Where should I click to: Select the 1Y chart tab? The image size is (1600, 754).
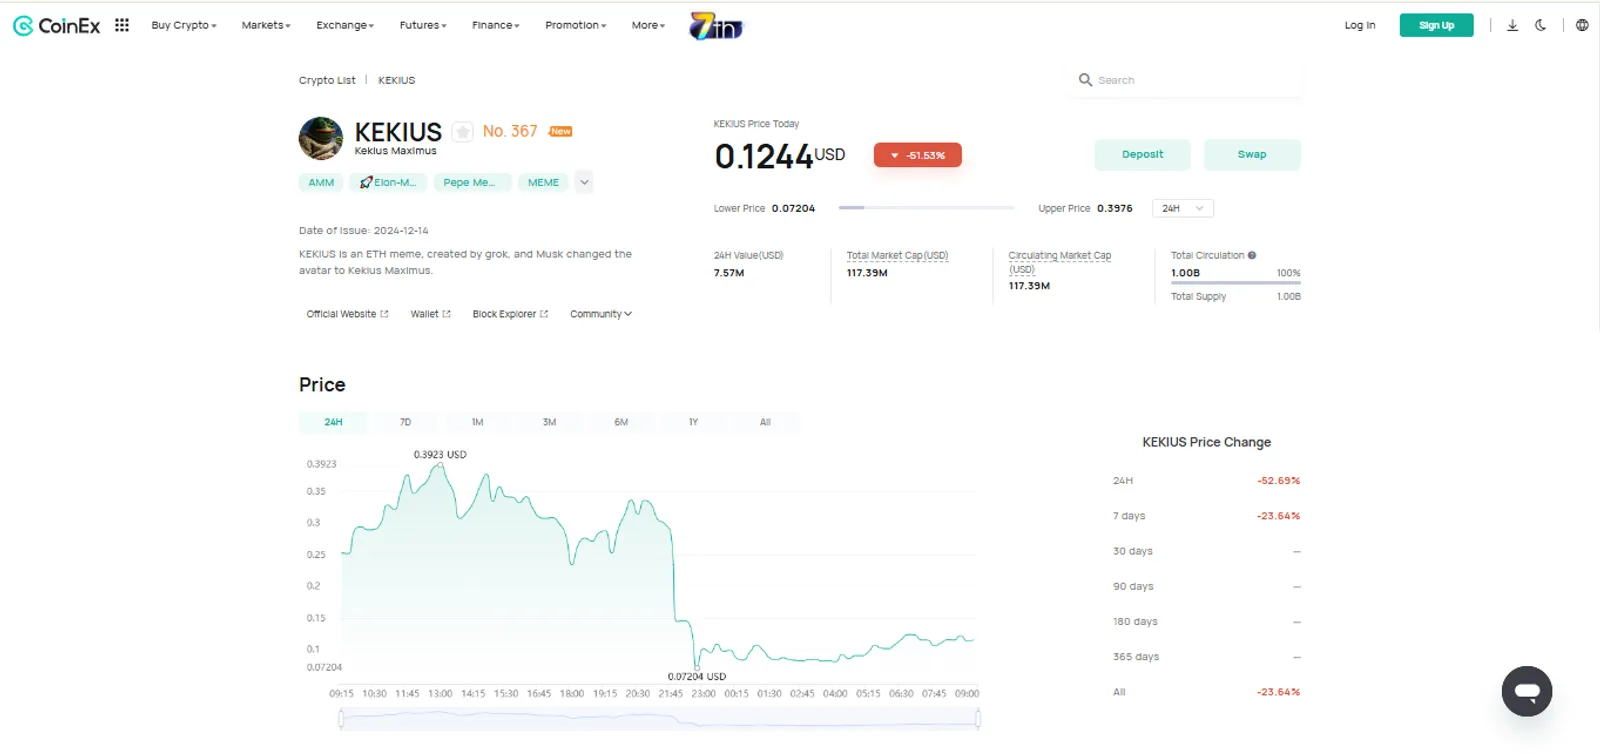693,422
